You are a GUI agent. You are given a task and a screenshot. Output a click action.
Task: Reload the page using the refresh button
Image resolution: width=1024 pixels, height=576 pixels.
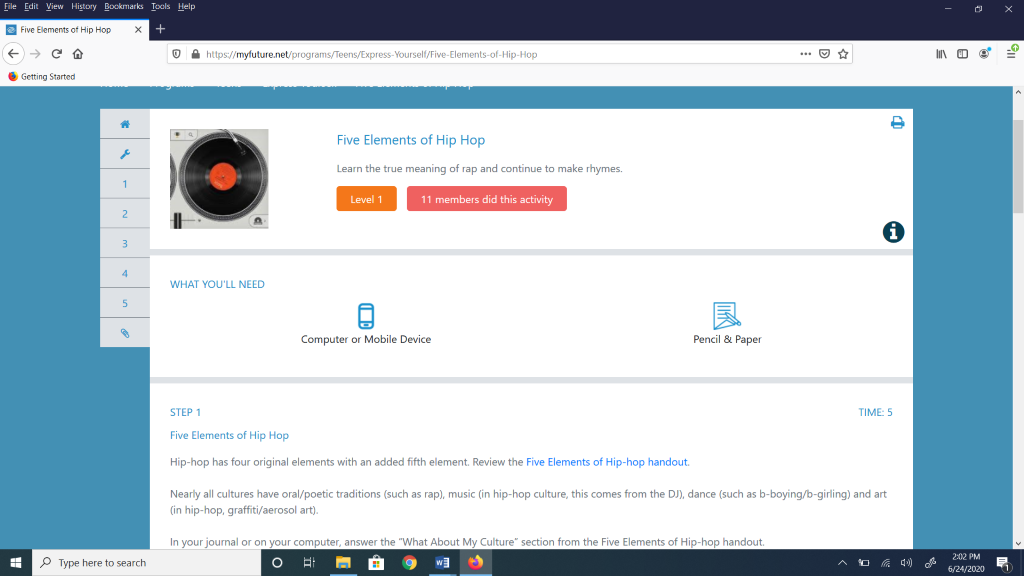[56, 54]
